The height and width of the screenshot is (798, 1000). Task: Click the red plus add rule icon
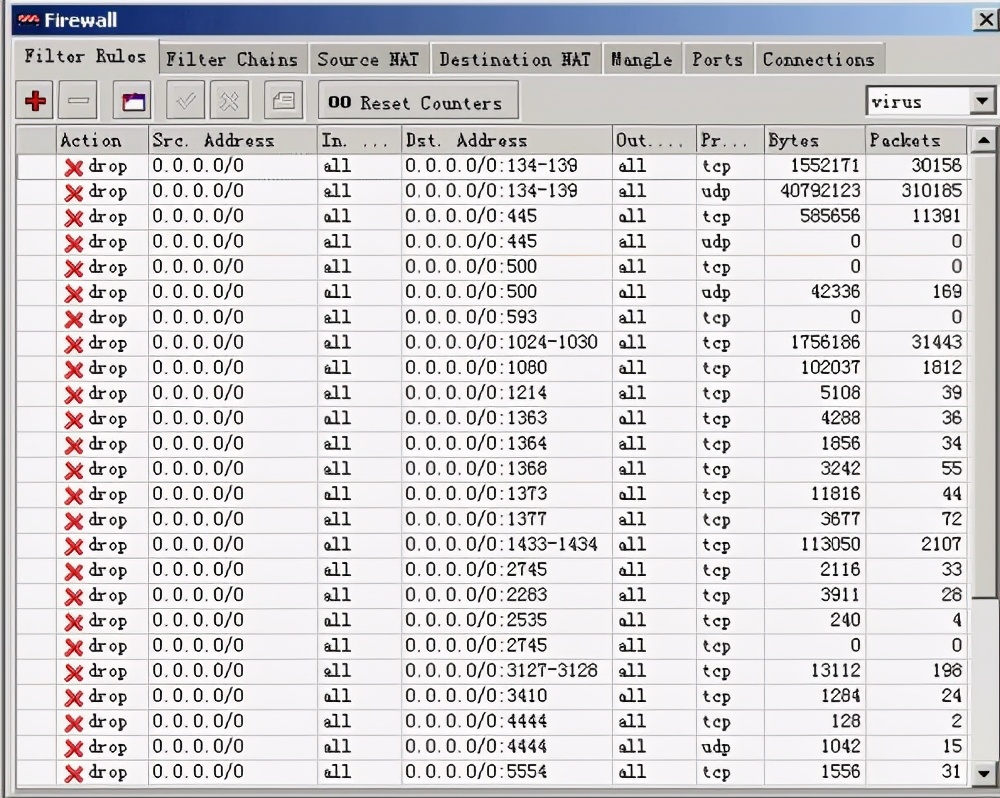tap(36, 101)
